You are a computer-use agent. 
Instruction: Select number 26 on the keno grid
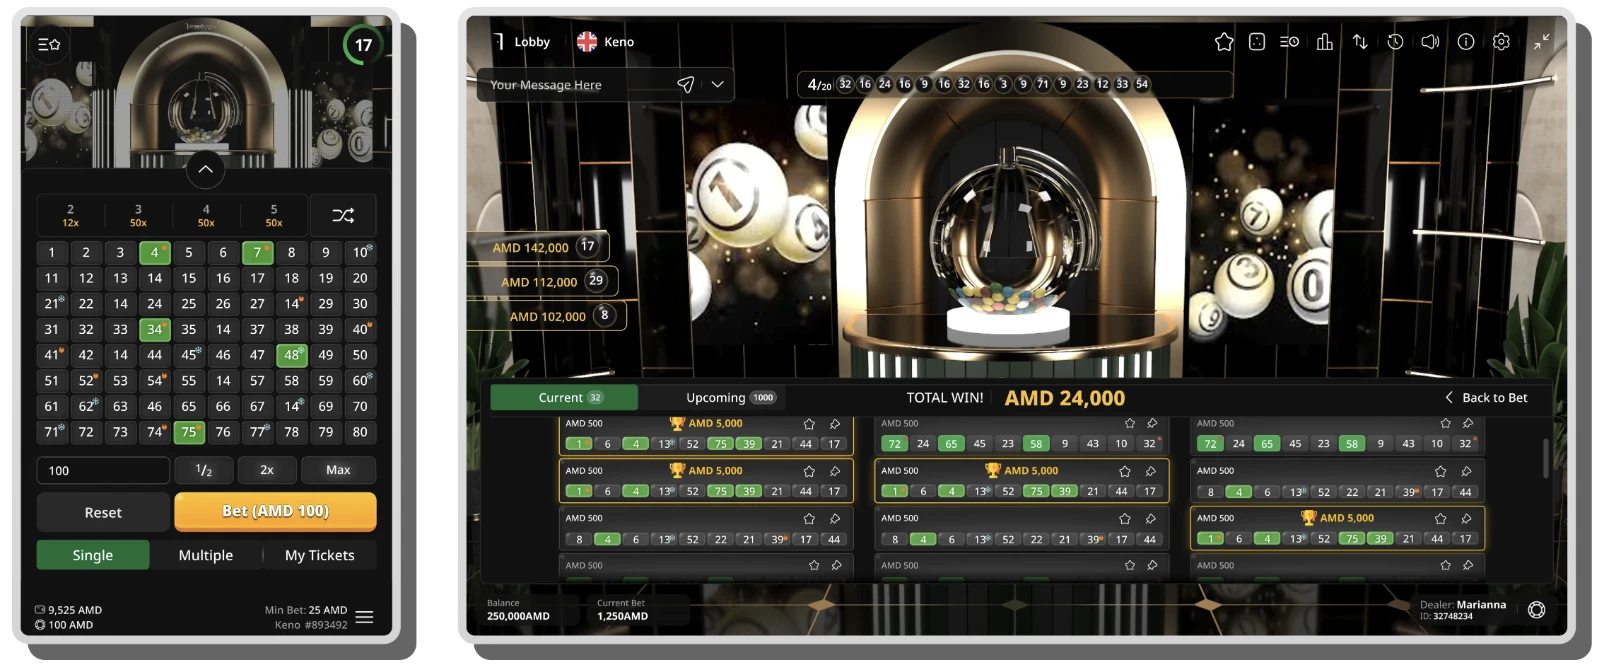coord(223,304)
